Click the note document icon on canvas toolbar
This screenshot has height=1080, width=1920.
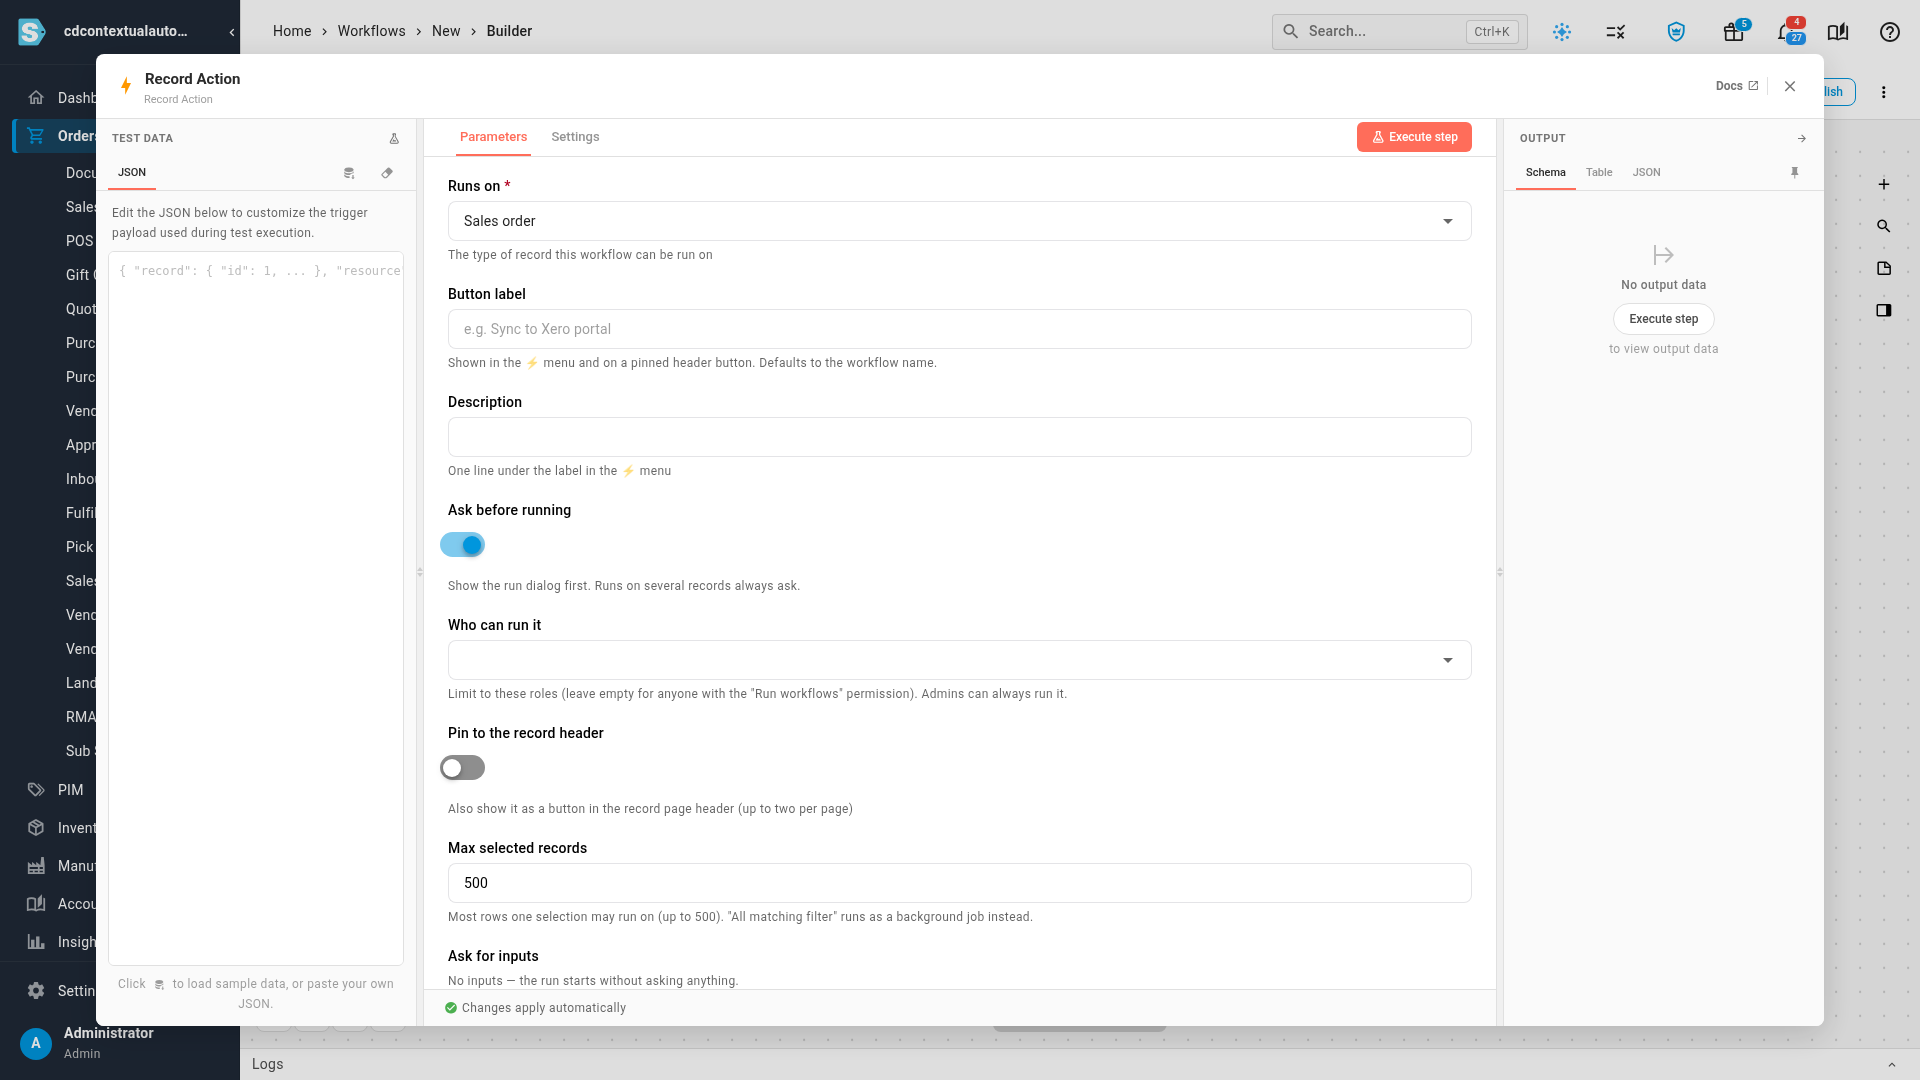click(1884, 269)
